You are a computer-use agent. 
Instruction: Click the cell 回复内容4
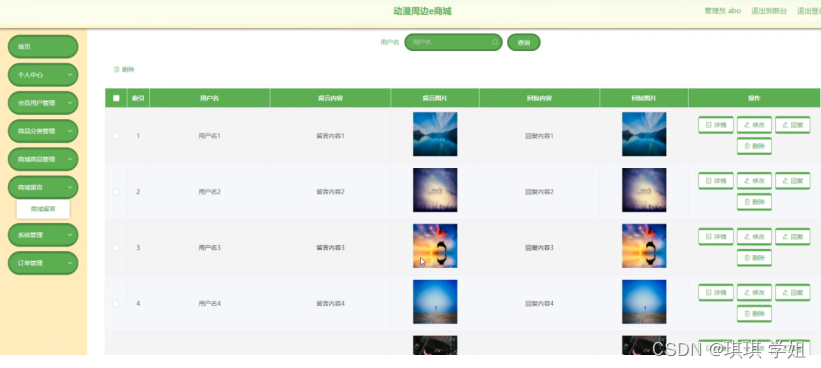click(x=539, y=304)
